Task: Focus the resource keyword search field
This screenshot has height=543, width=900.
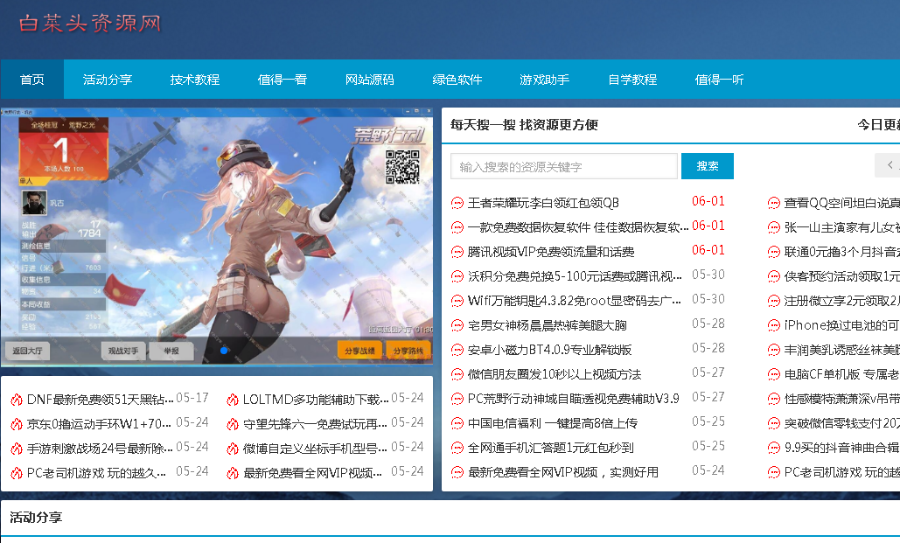Action: click(x=564, y=166)
